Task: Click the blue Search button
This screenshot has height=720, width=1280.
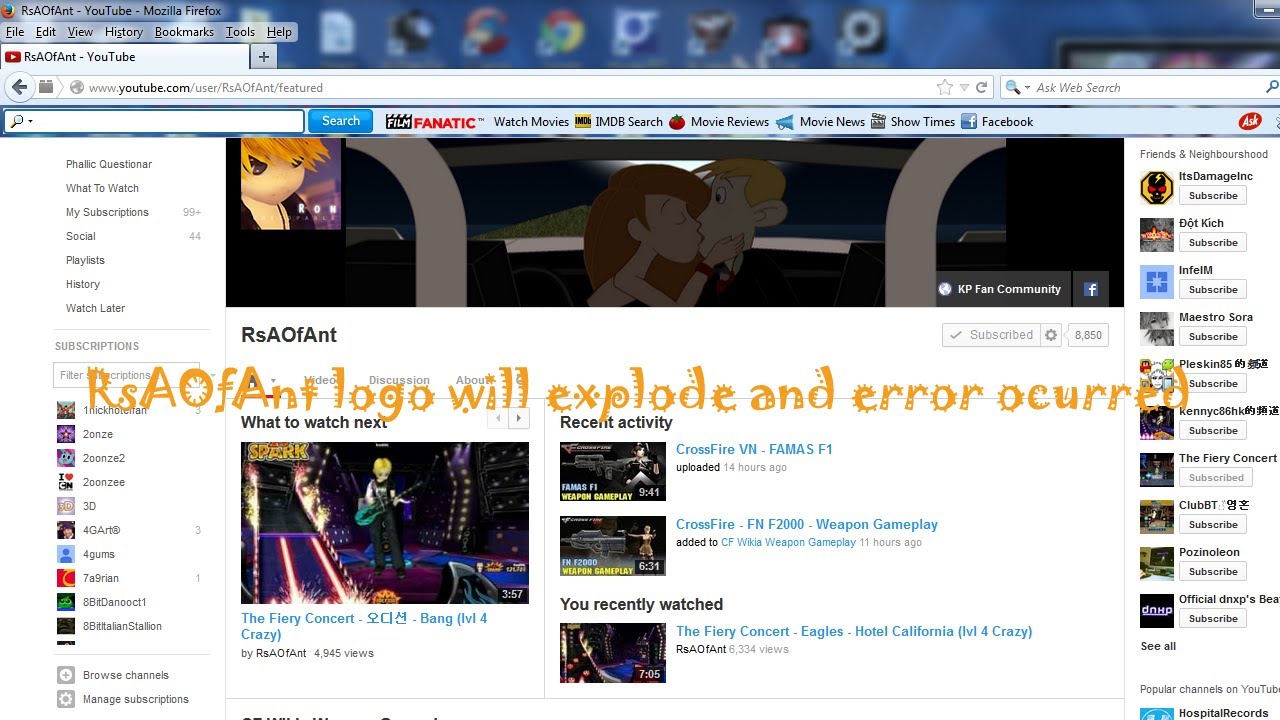Action: click(x=340, y=121)
